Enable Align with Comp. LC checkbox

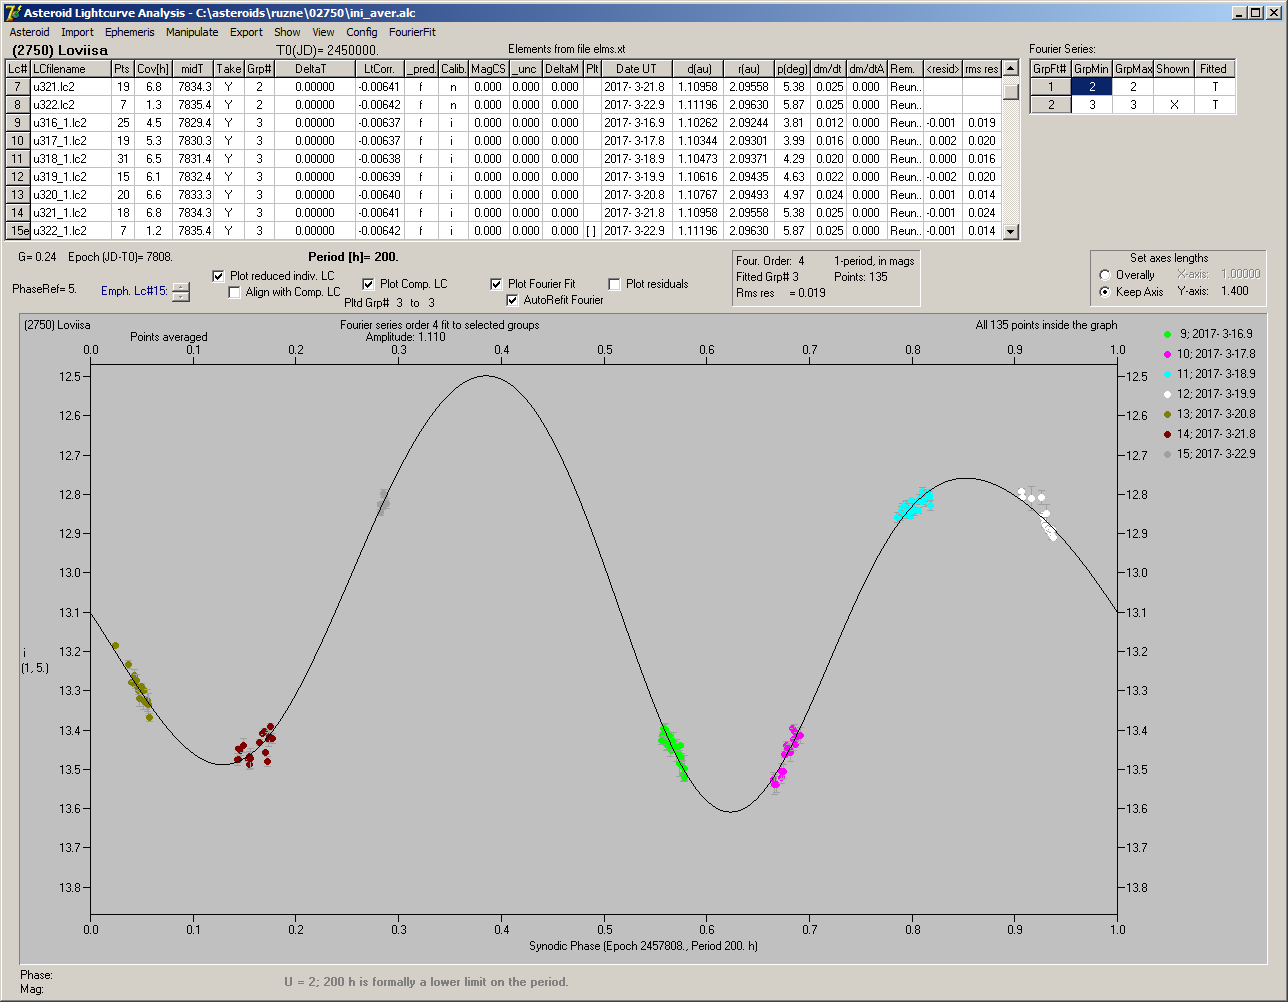coord(235,292)
